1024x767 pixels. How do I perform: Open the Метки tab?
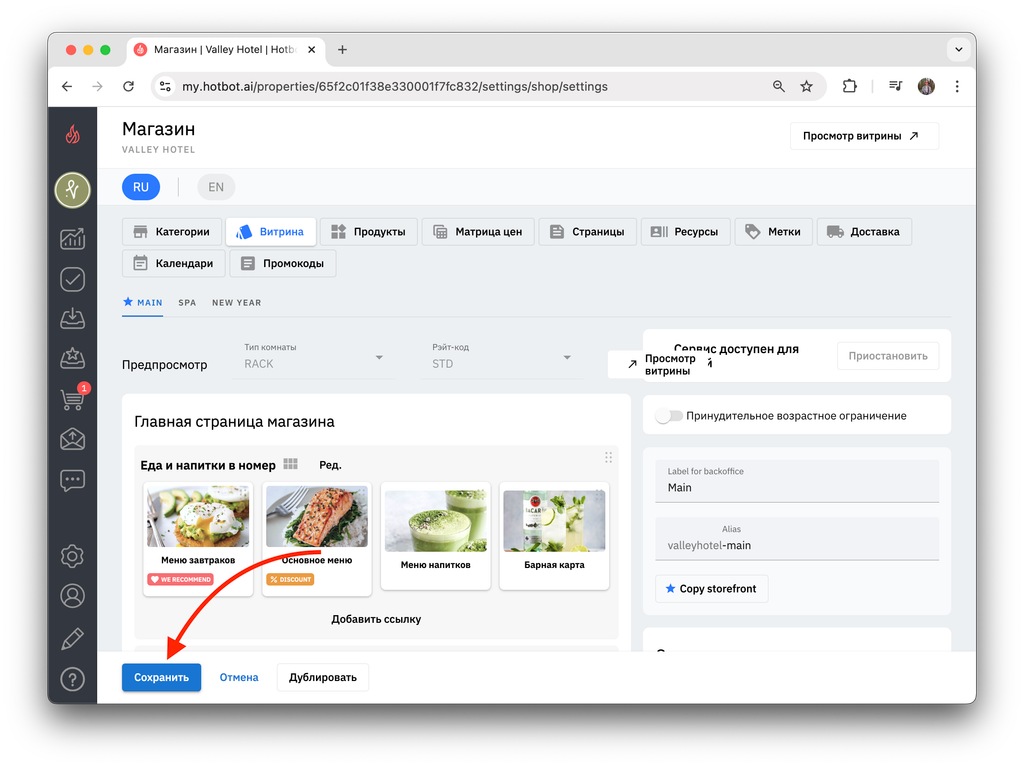773,231
